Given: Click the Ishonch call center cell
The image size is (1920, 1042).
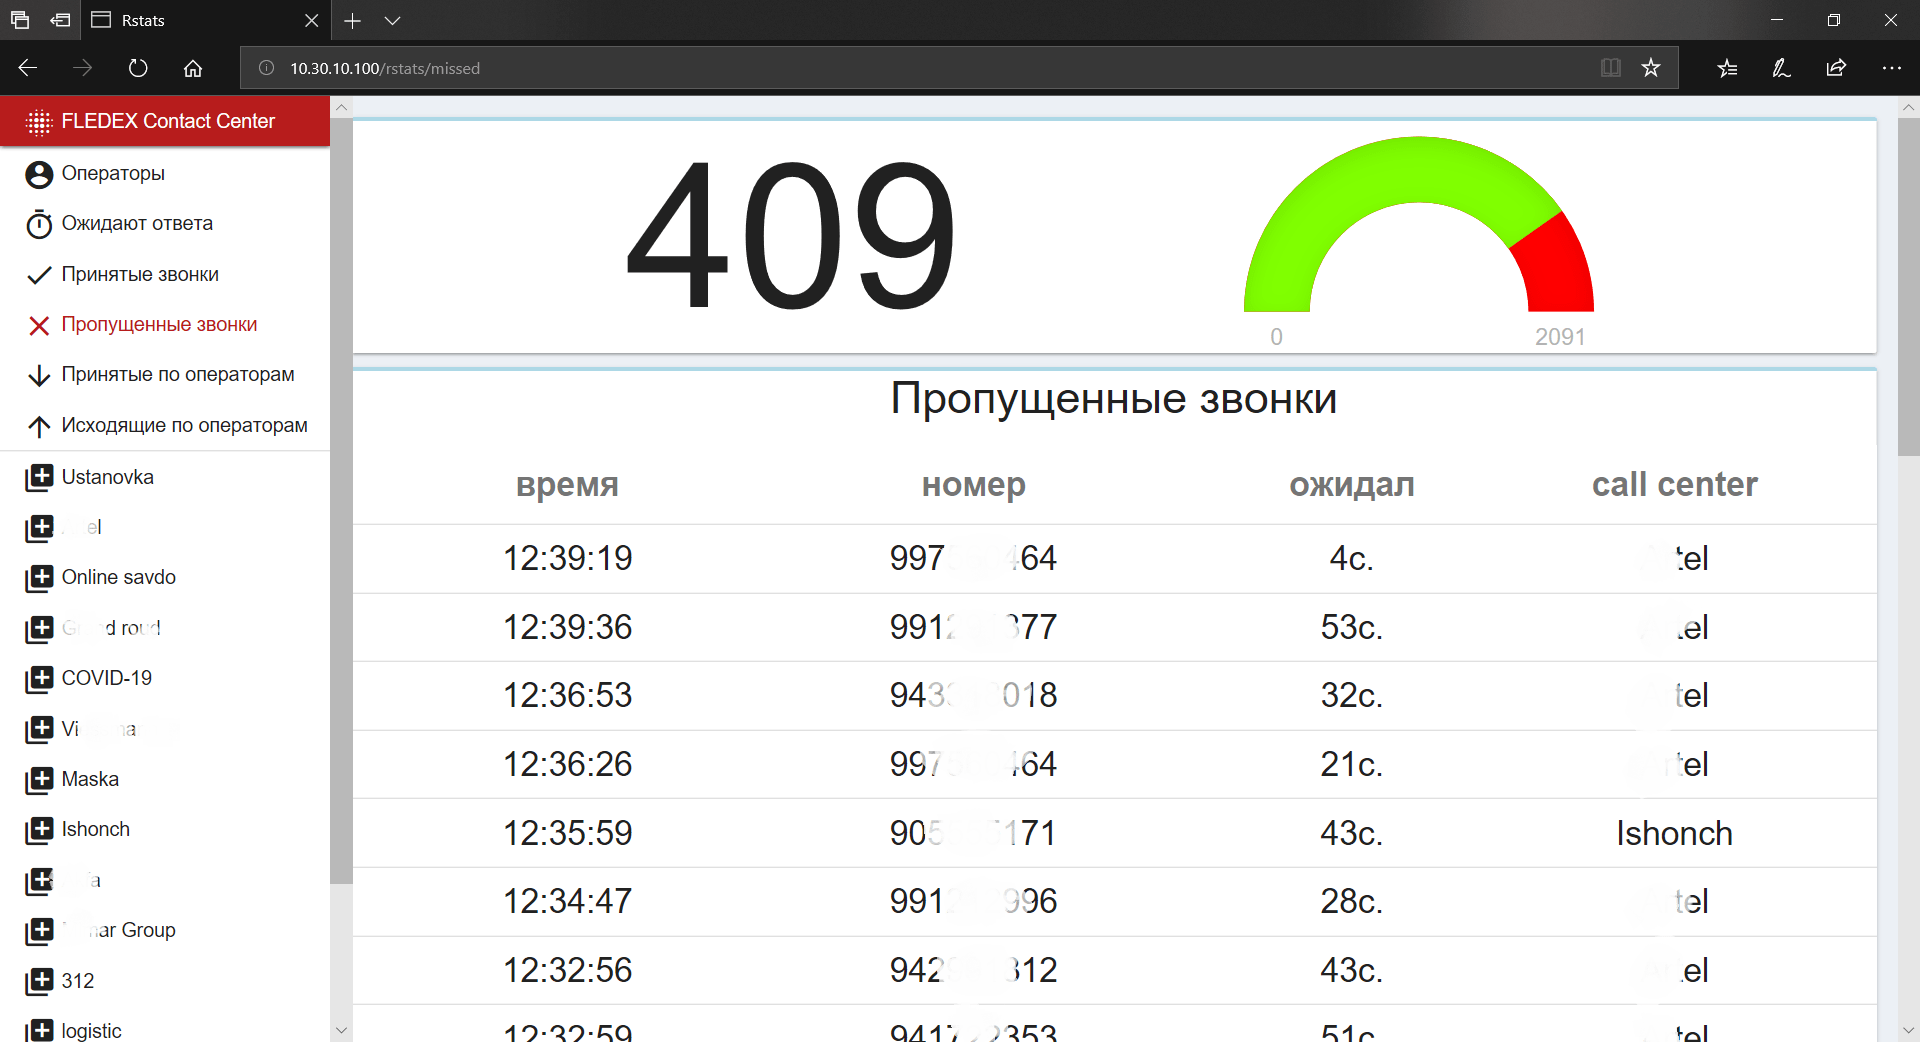Looking at the screenshot, I should (x=1674, y=833).
